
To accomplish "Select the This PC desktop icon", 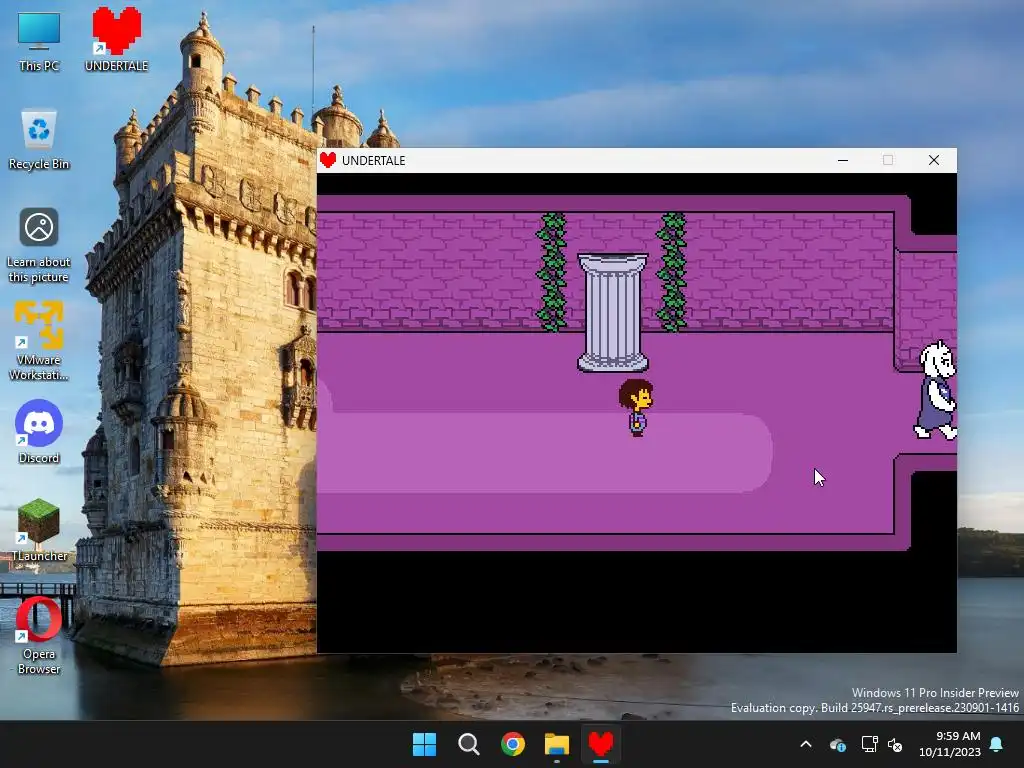I will (39, 41).
